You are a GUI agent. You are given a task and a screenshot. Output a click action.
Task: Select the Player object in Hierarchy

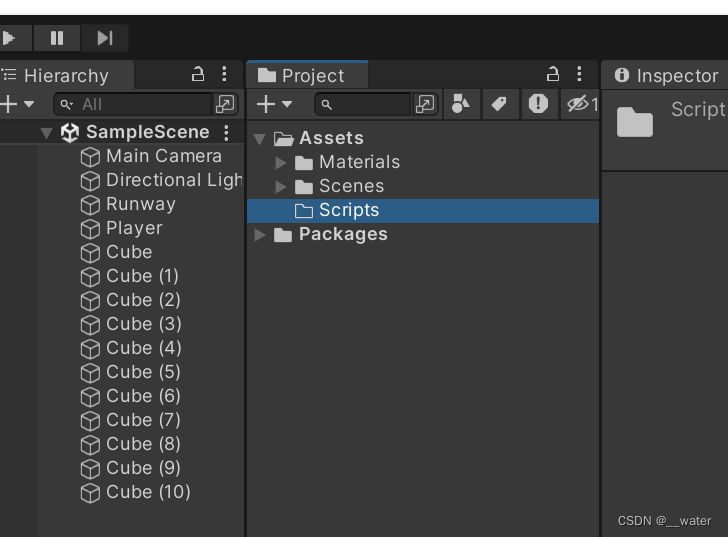click(x=133, y=228)
